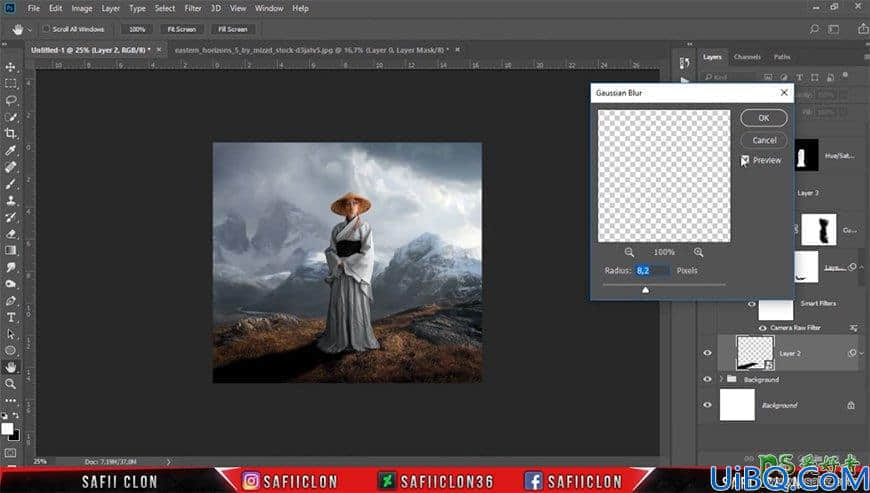Select the Brush tool
870x493 pixels.
click(11, 184)
